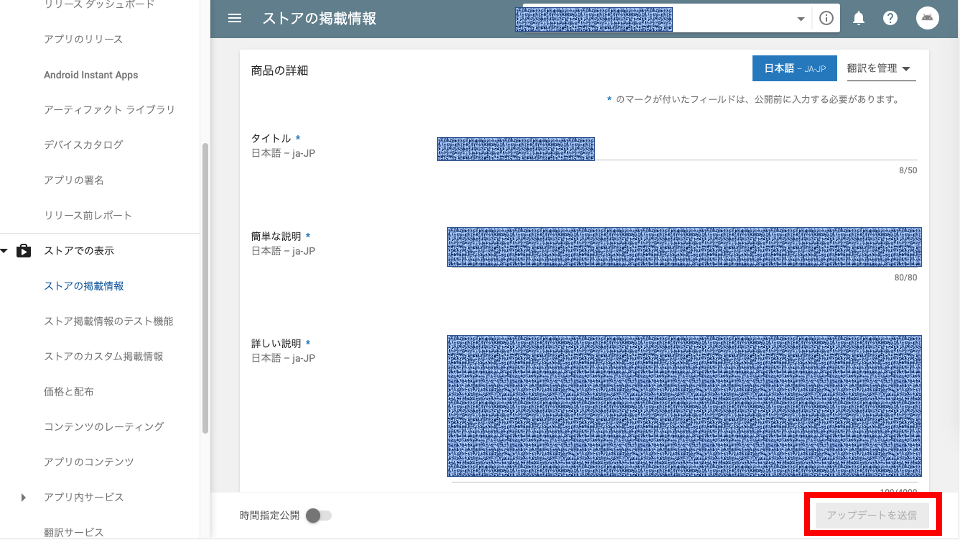Open the notifications bell
The width and height of the screenshot is (960, 540).
click(x=859, y=18)
